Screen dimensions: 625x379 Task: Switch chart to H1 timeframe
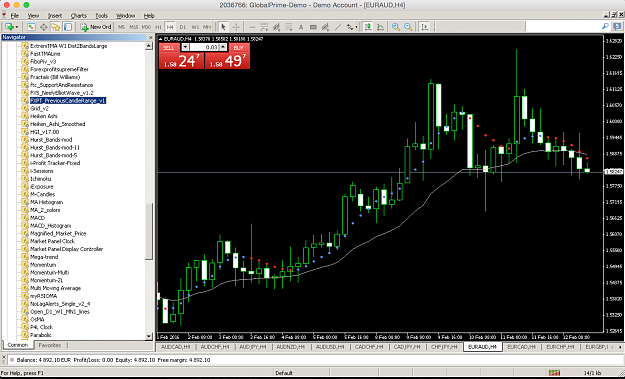point(158,27)
